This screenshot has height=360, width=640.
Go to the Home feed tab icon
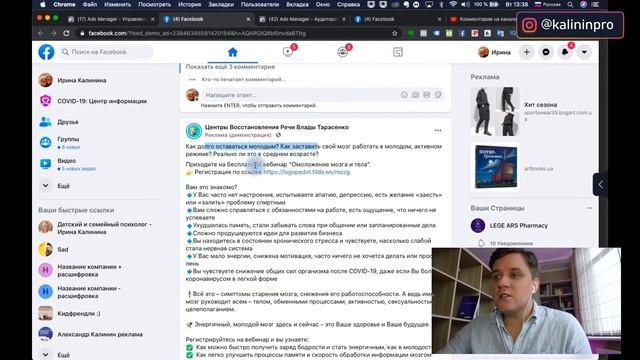(233, 52)
